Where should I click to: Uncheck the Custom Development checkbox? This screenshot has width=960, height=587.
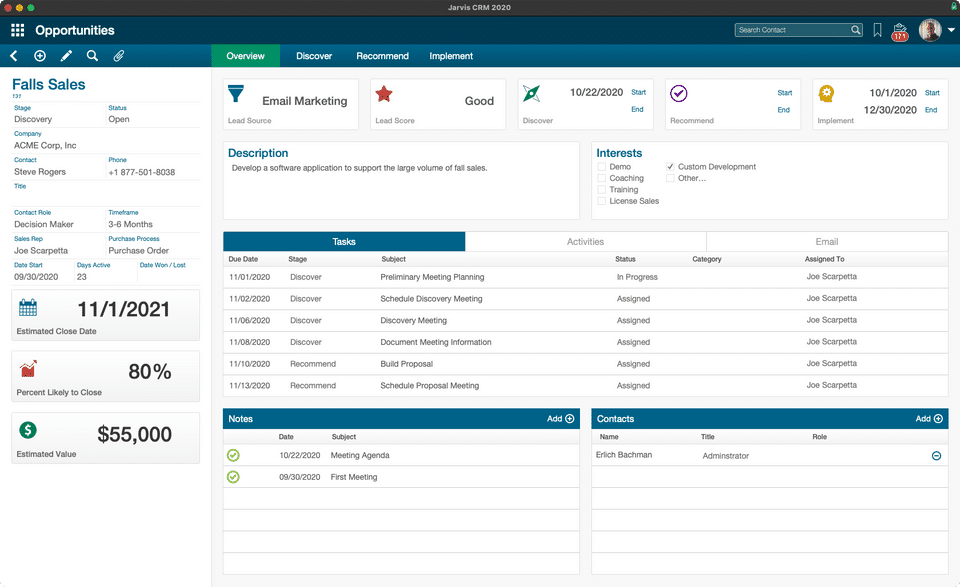coord(670,166)
